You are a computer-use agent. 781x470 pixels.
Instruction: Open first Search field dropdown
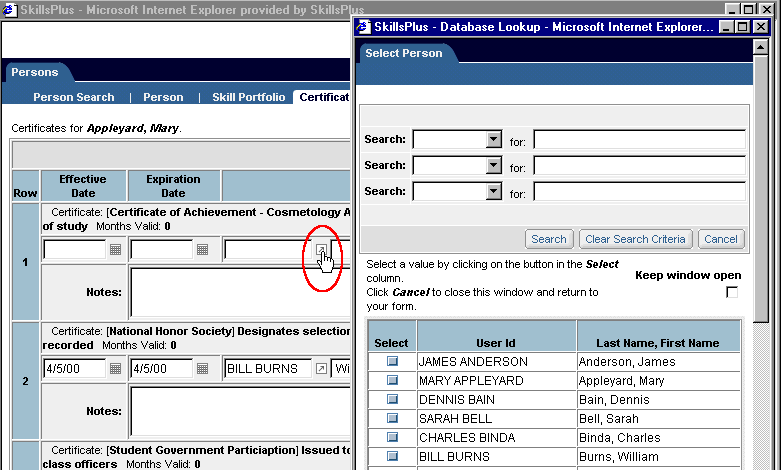coord(494,139)
